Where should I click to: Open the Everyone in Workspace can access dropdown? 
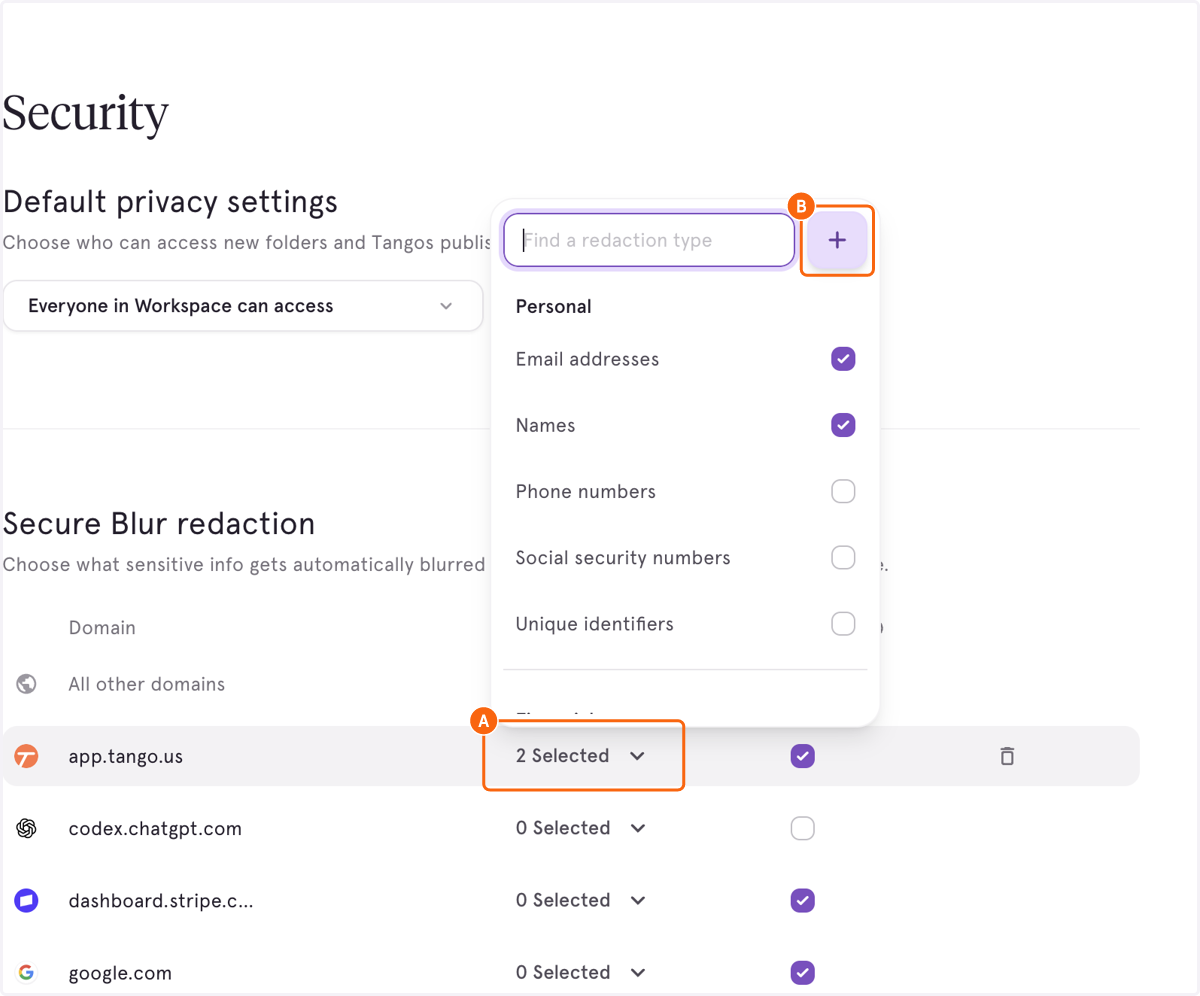coord(243,306)
